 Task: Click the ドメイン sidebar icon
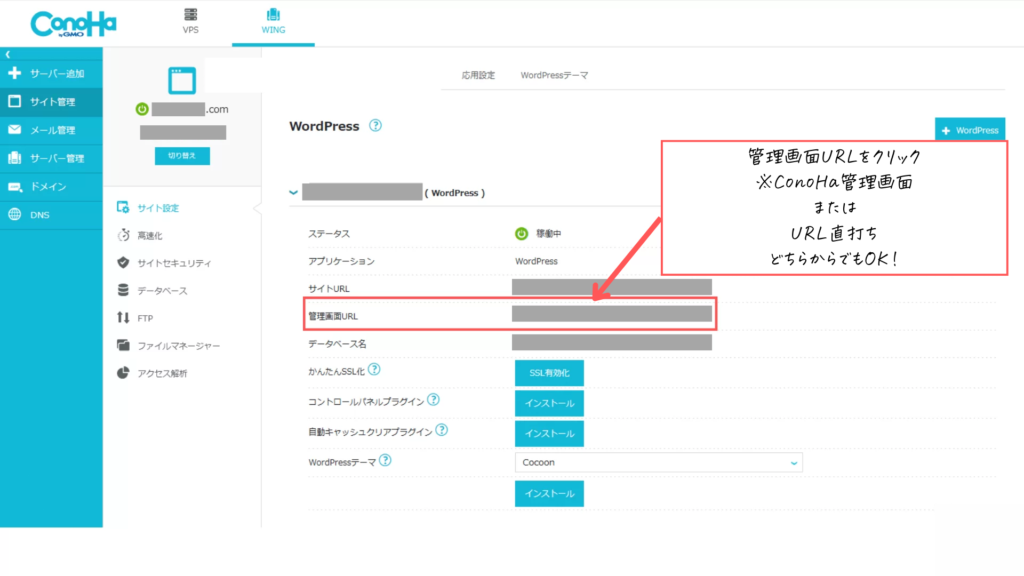coord(14,187)
